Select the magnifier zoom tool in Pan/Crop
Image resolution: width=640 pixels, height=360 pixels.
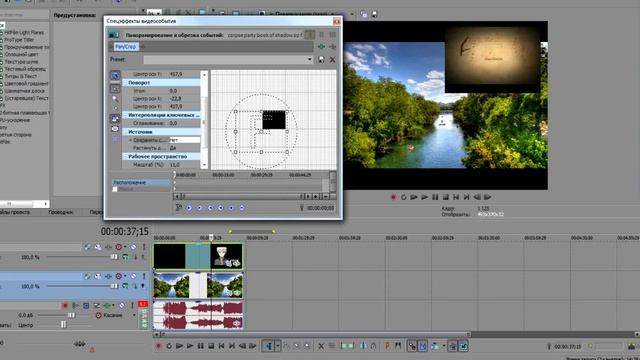[115, 98]
